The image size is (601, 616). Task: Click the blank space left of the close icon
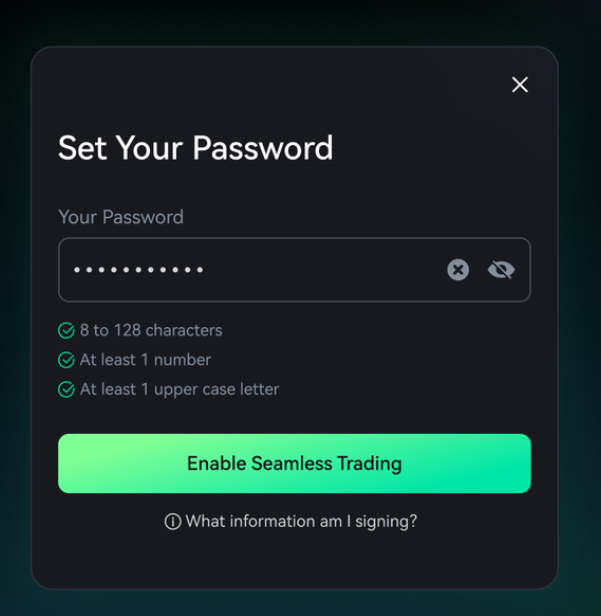(300, 85)
